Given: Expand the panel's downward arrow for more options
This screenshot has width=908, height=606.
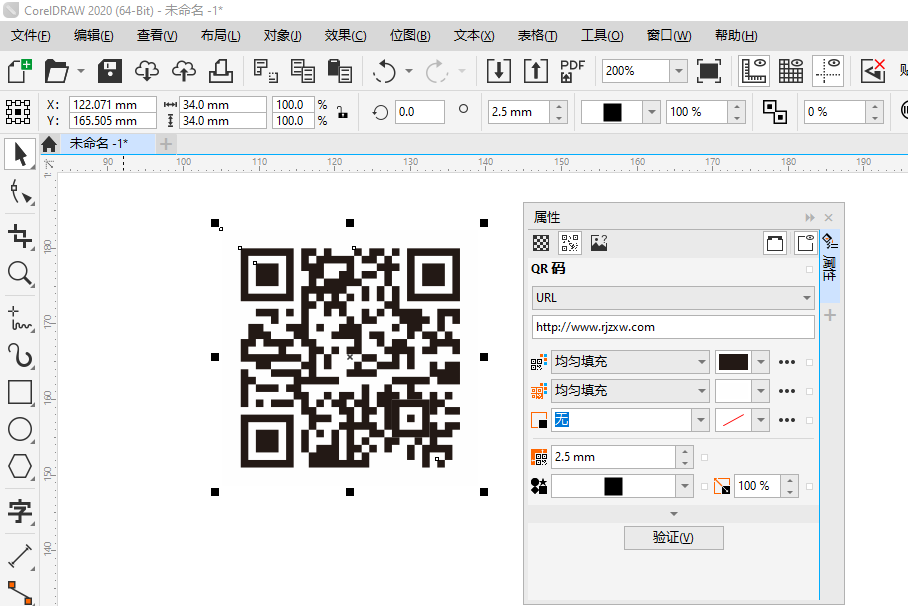Looking at the screenshot, I should (x=673, y=514).
